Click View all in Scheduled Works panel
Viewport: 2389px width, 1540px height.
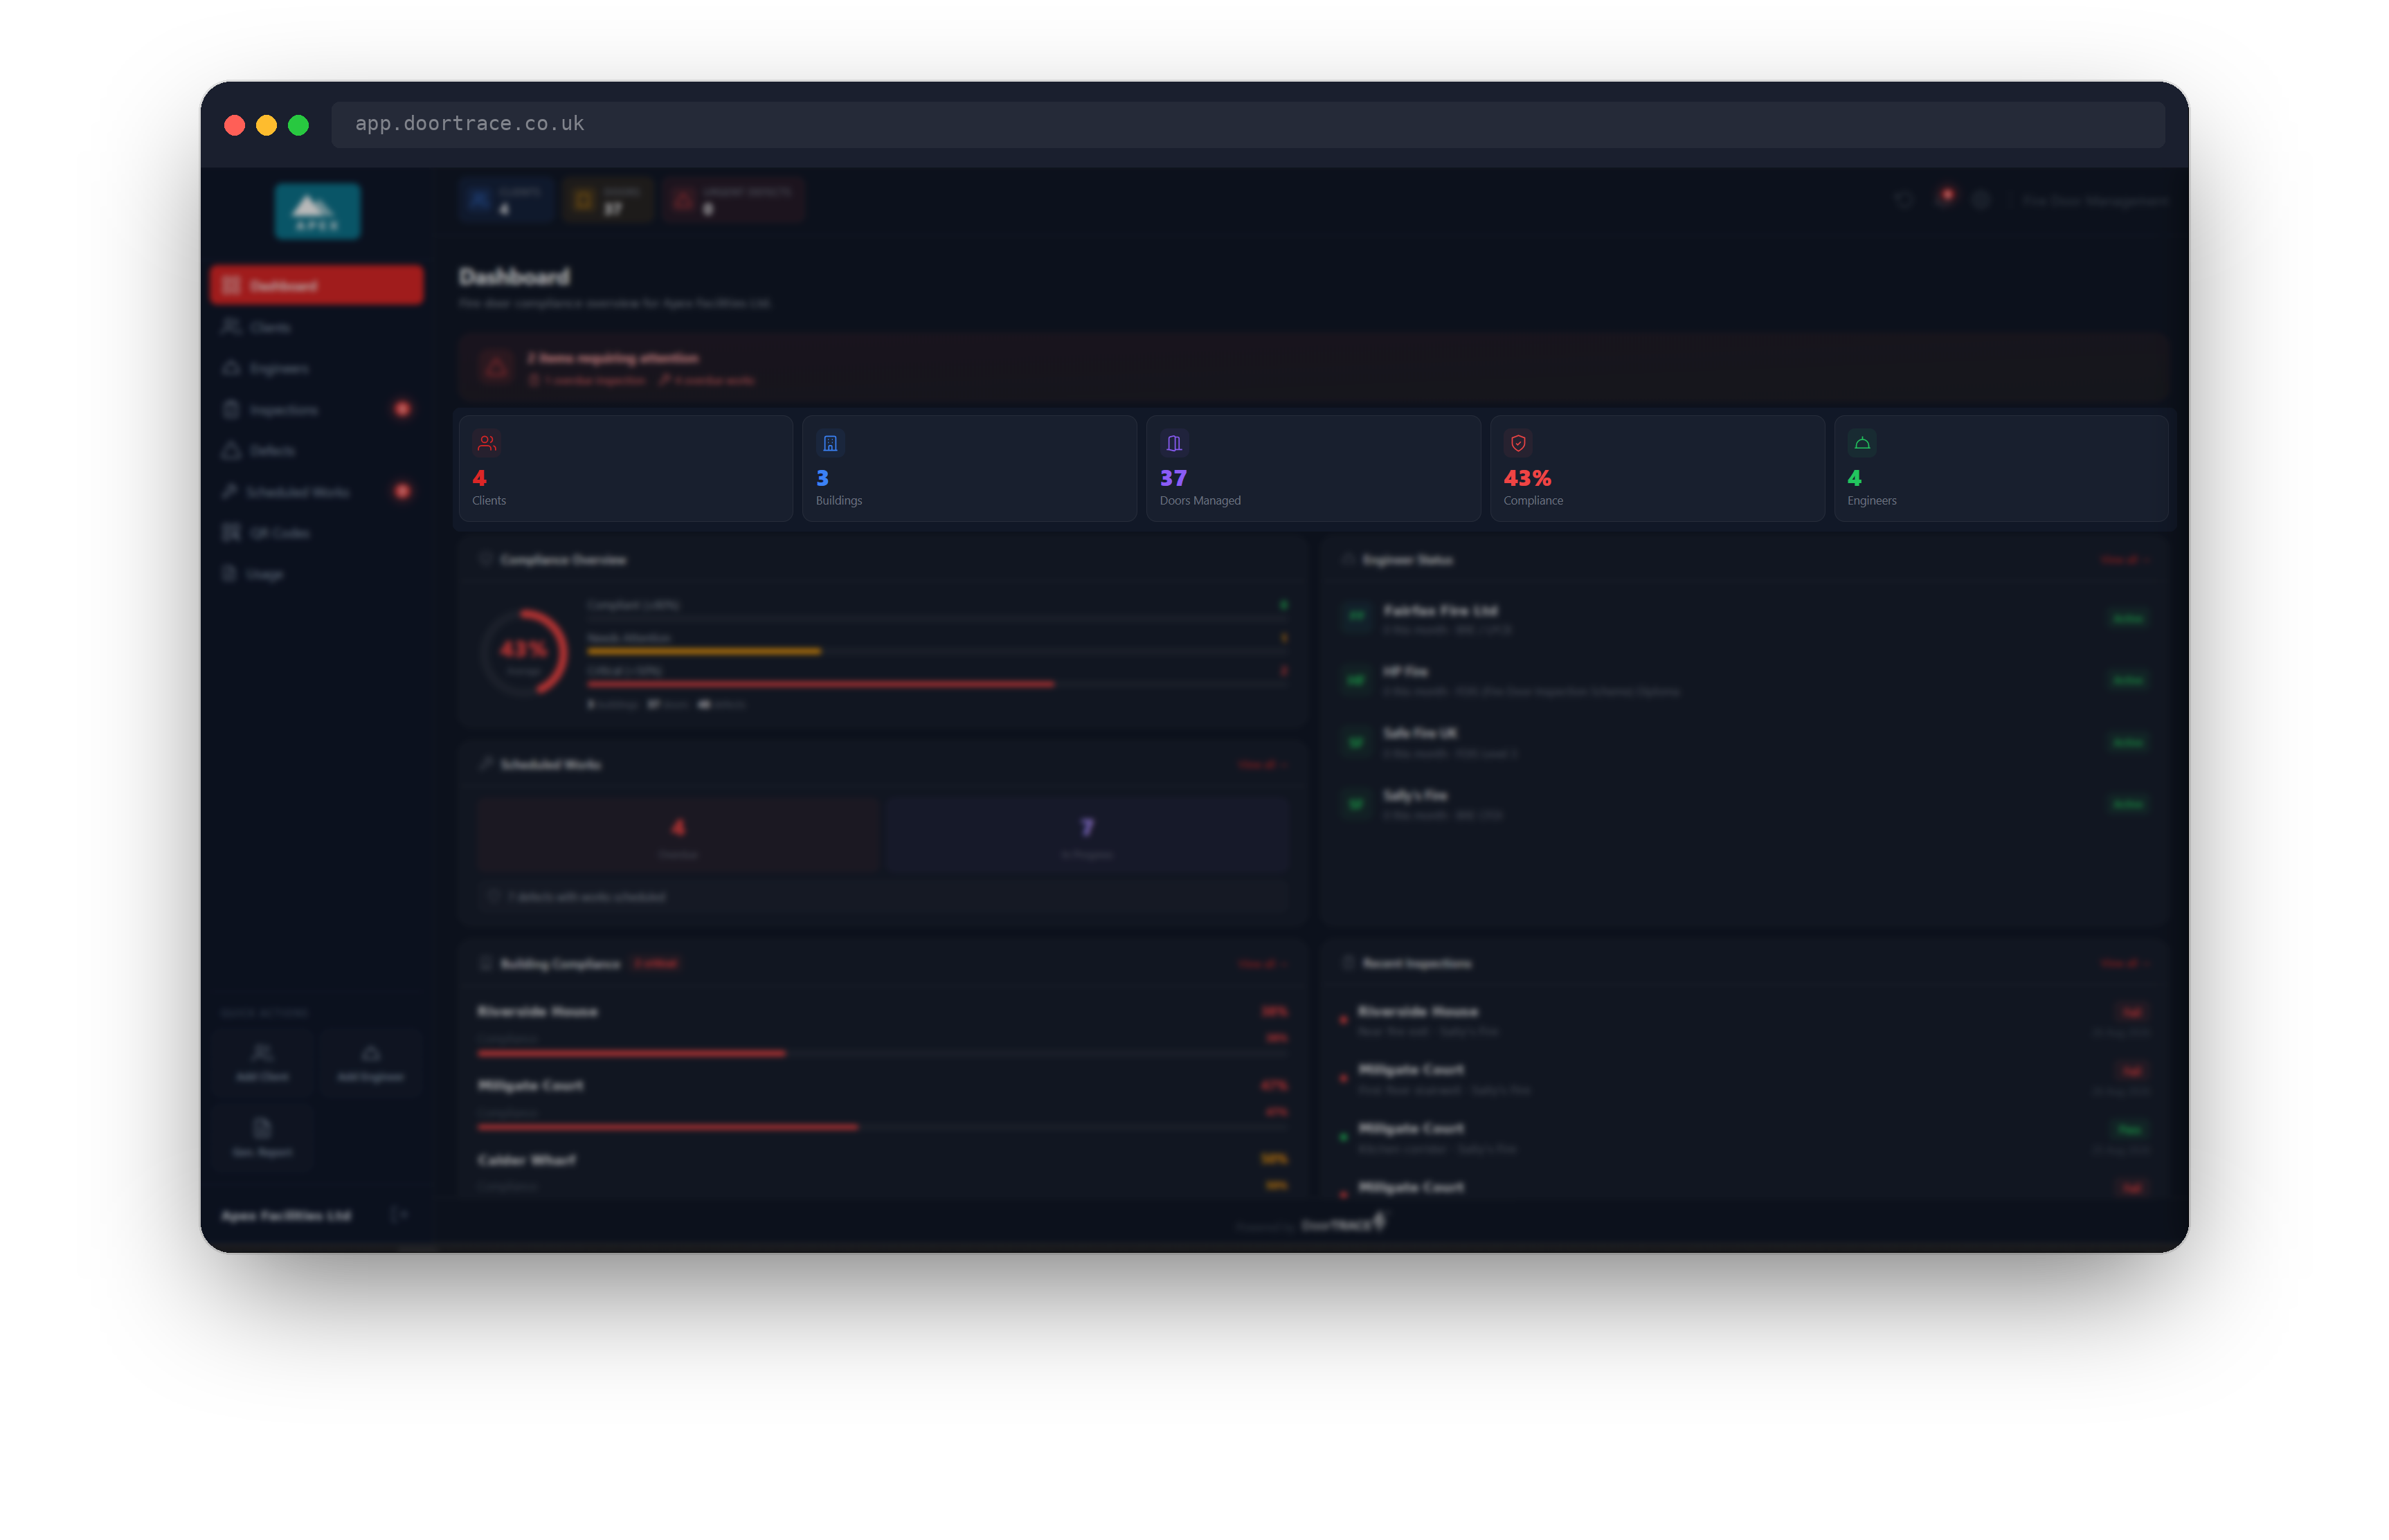coord(1262,765)
